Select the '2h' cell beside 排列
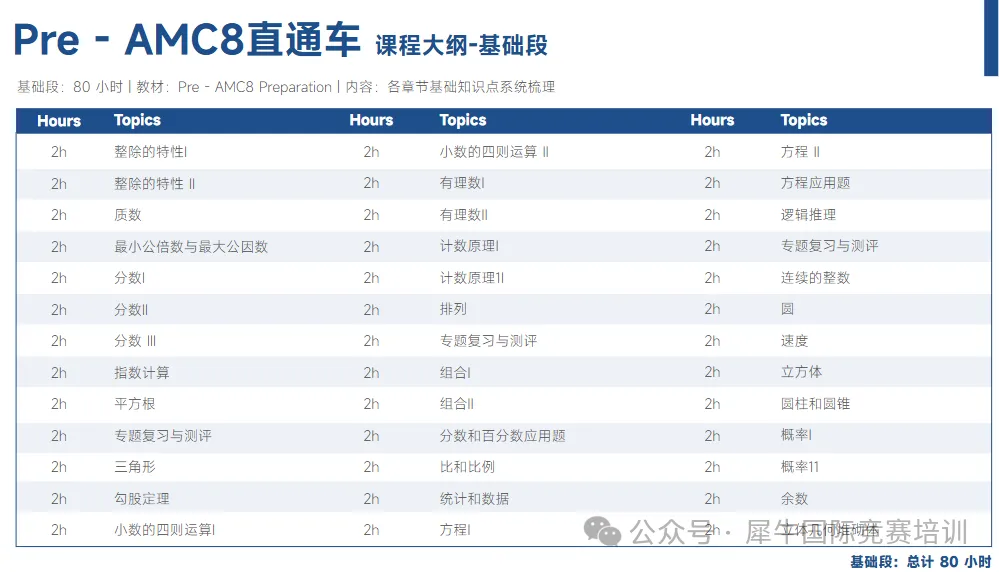This screenshot has width=999, height=572. (371, 310)
